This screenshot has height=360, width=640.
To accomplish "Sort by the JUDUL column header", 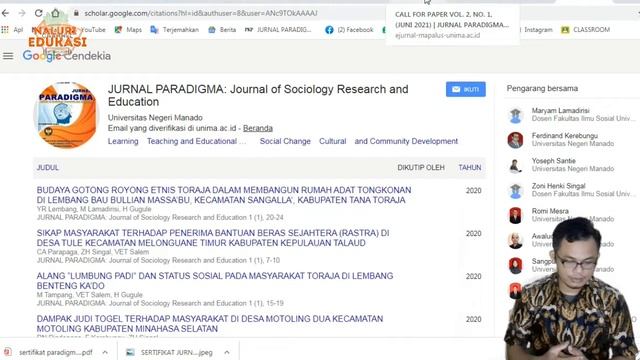I will tap(48, 167).
